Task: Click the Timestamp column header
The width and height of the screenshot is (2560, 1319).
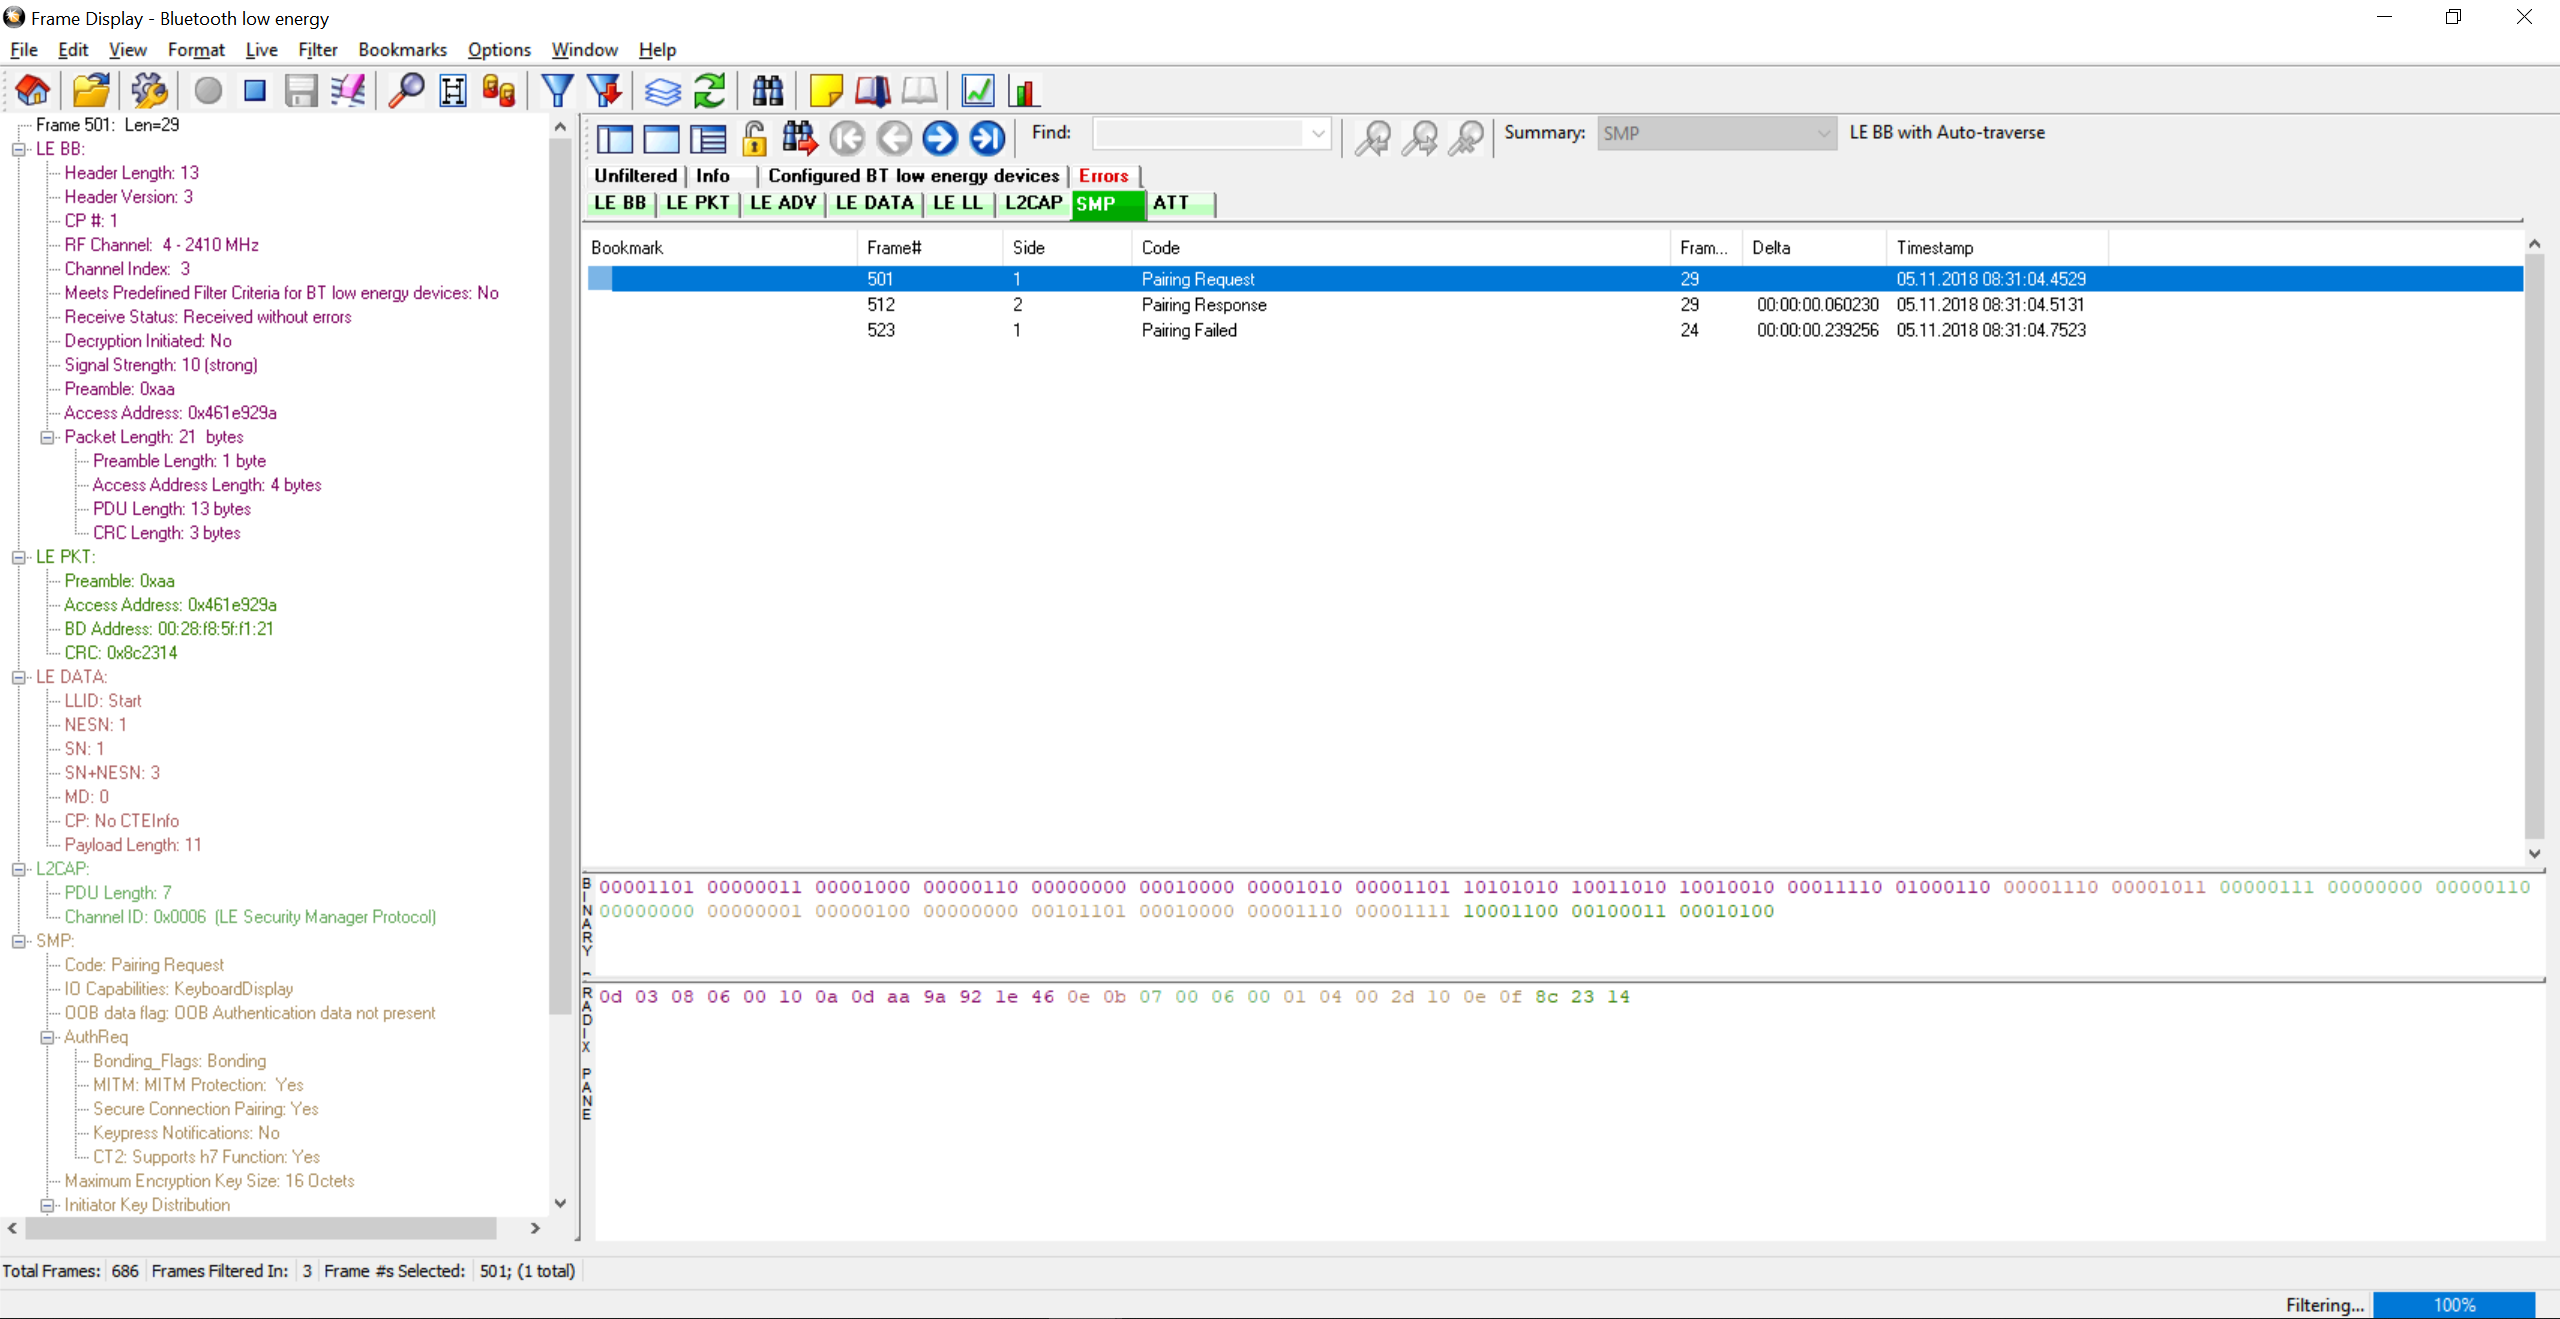Action: (1996, 248)
